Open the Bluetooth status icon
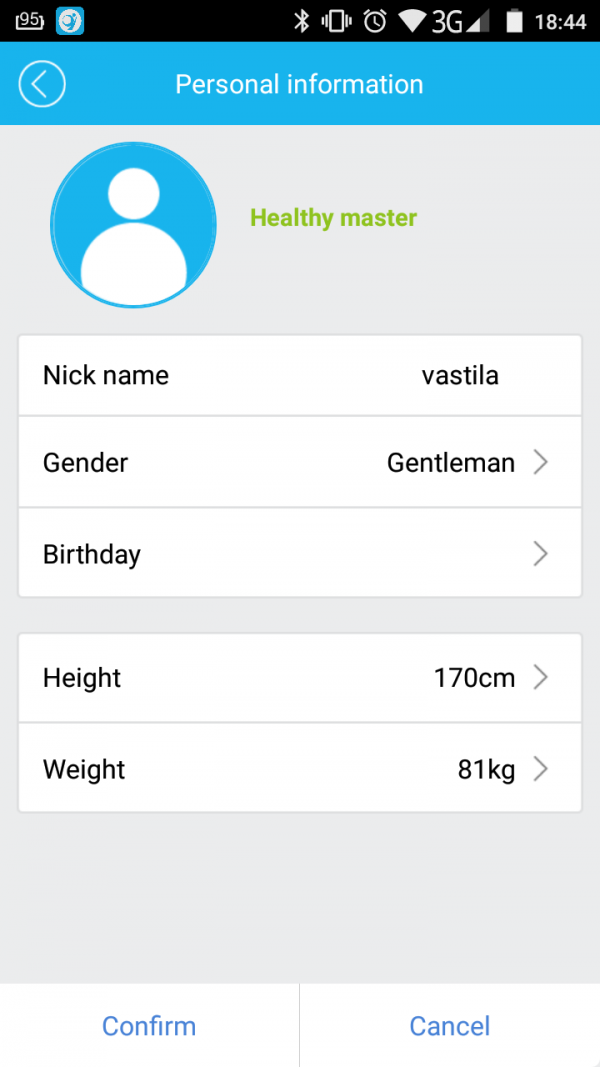The image size is (600, 1067). pos(301,21)
